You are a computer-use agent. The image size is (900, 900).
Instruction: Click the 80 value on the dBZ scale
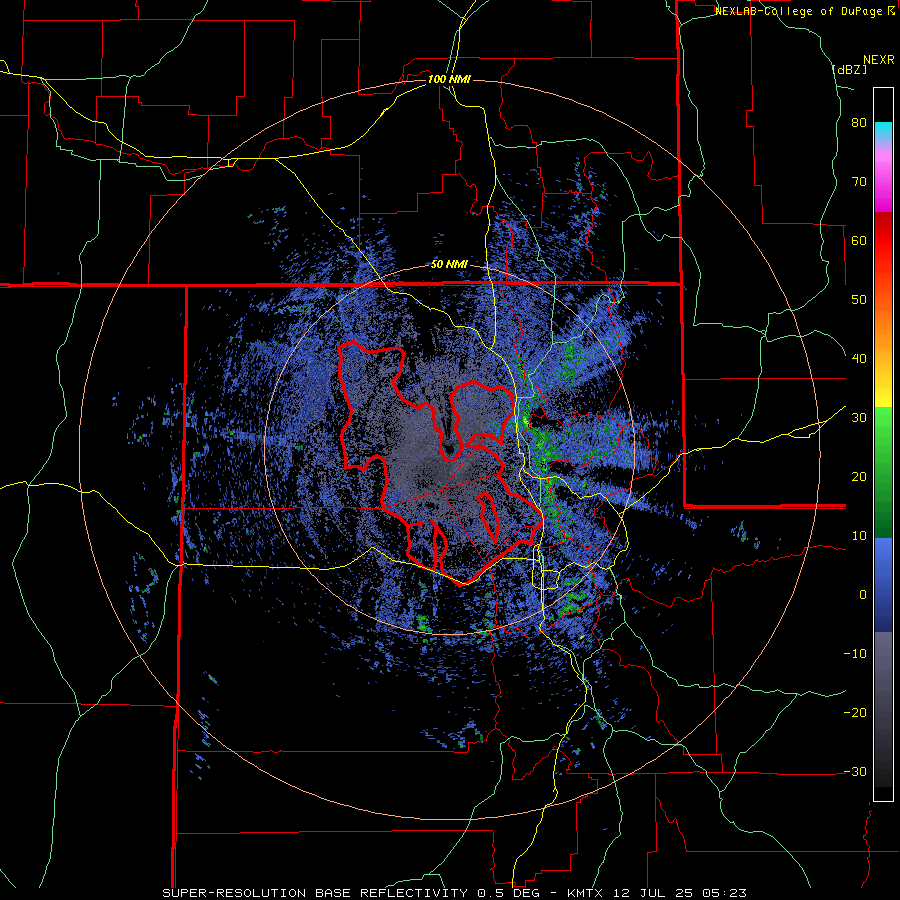tap(859, 123)
